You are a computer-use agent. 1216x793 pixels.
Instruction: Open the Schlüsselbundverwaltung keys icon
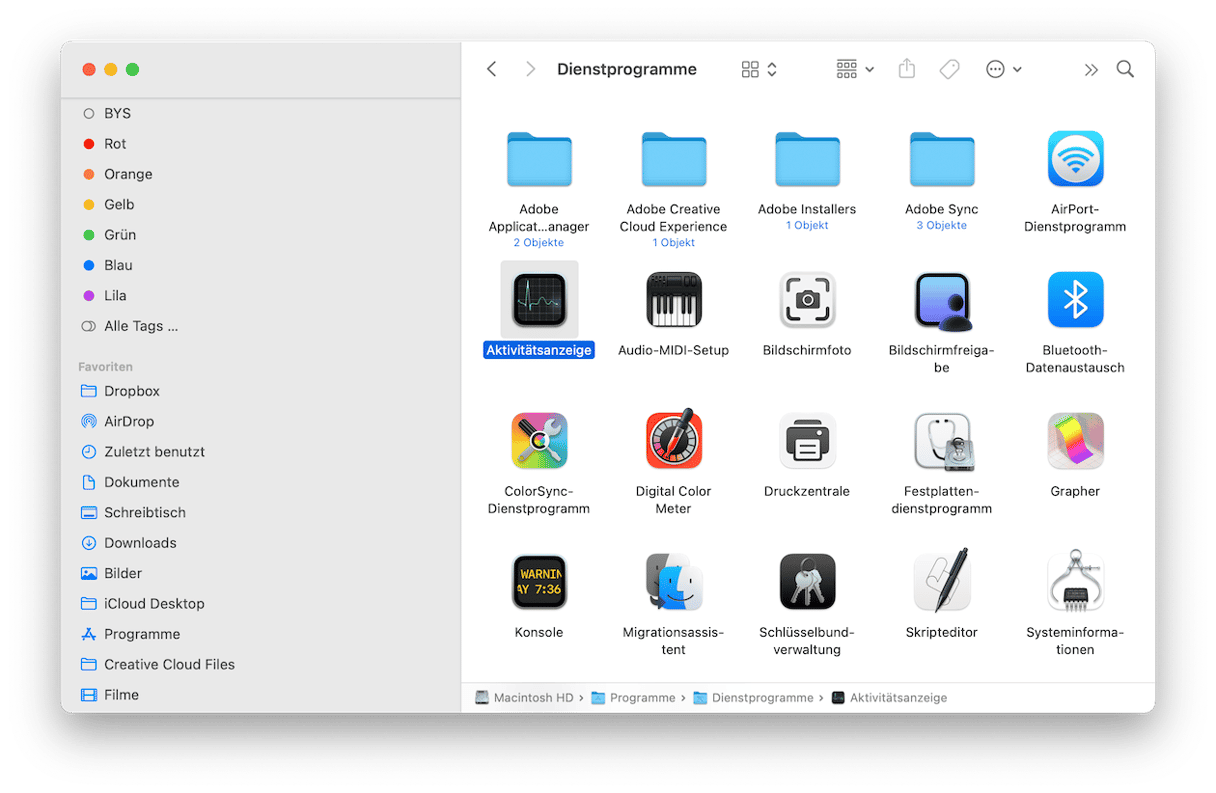(x=807, y=582)
